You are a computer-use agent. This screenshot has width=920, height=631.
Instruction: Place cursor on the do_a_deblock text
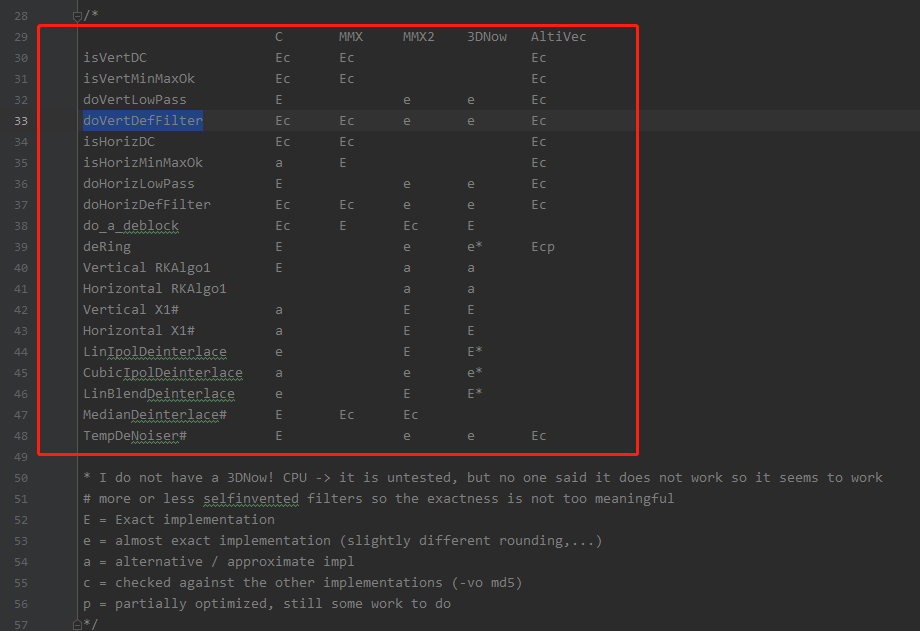click(131, 226)
